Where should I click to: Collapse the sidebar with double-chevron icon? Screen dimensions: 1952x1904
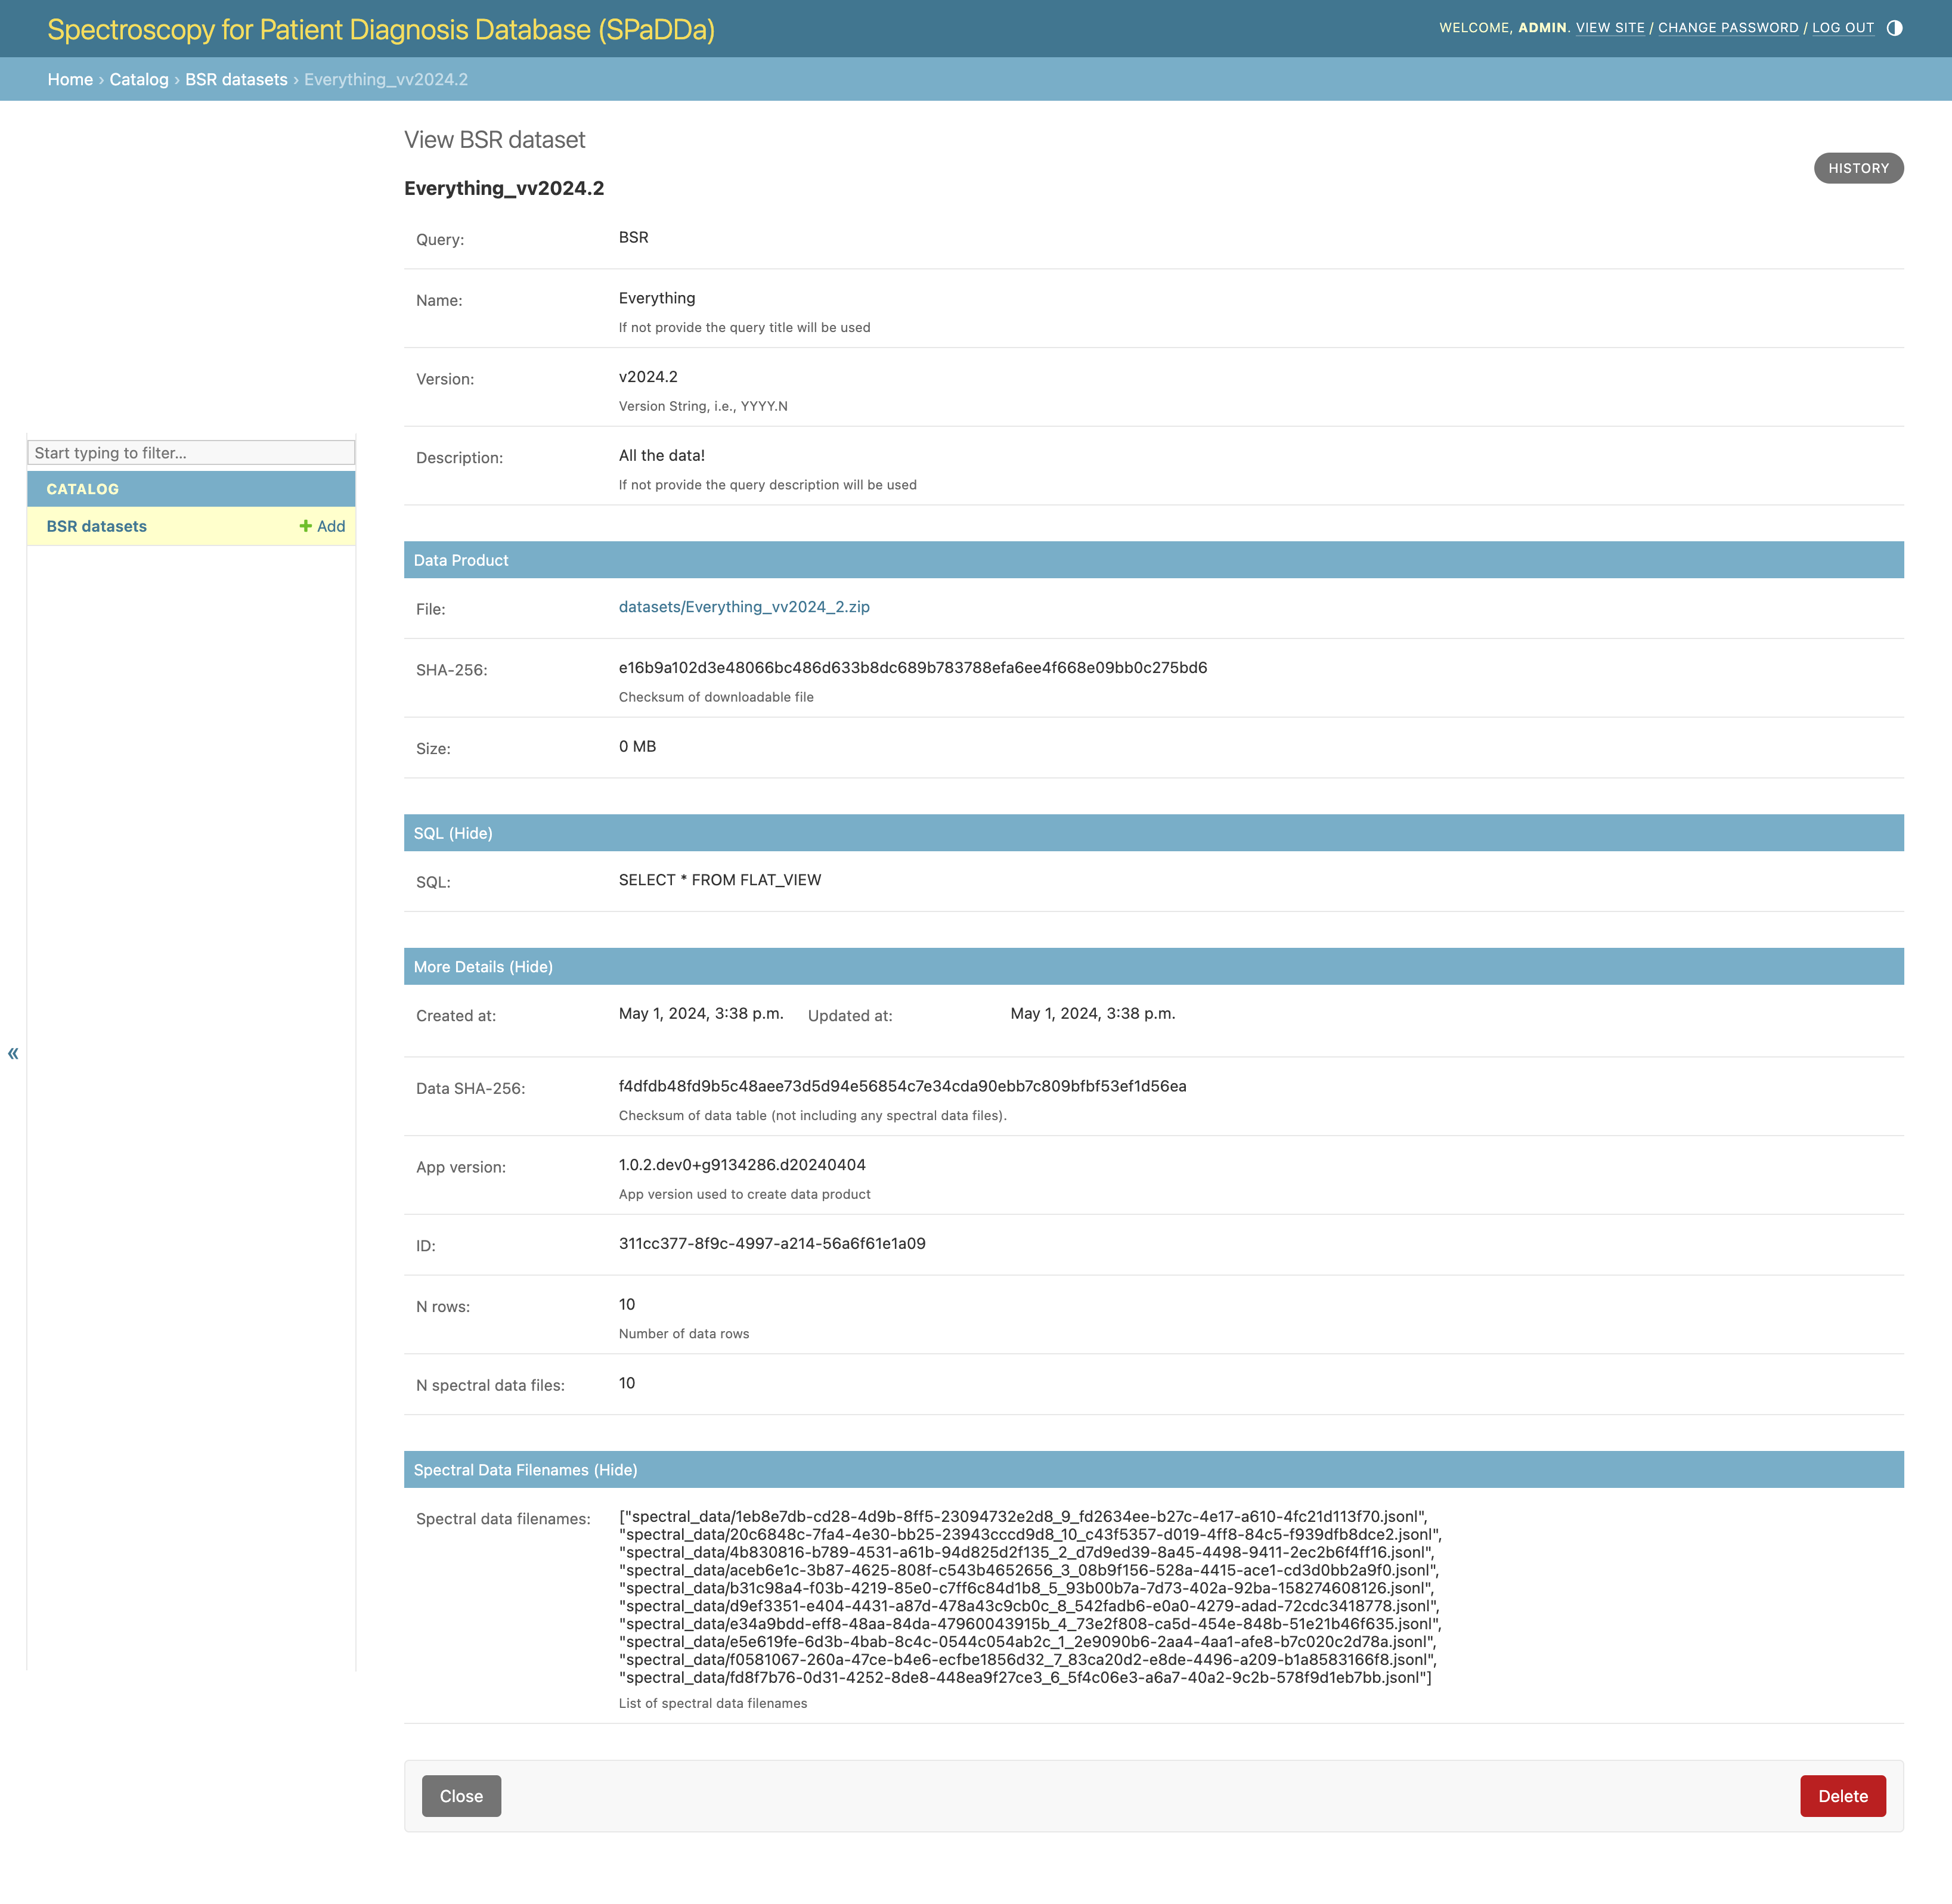coord(13,1053)
